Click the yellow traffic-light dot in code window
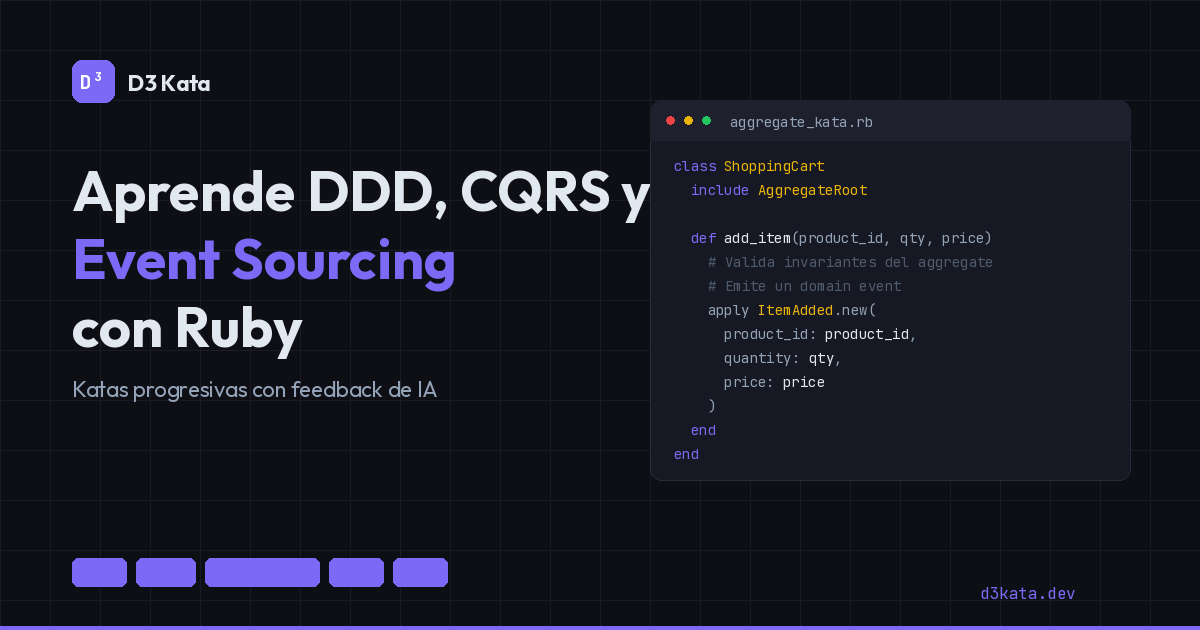This screenshot has width=1200, height=630. coord(688,121)
